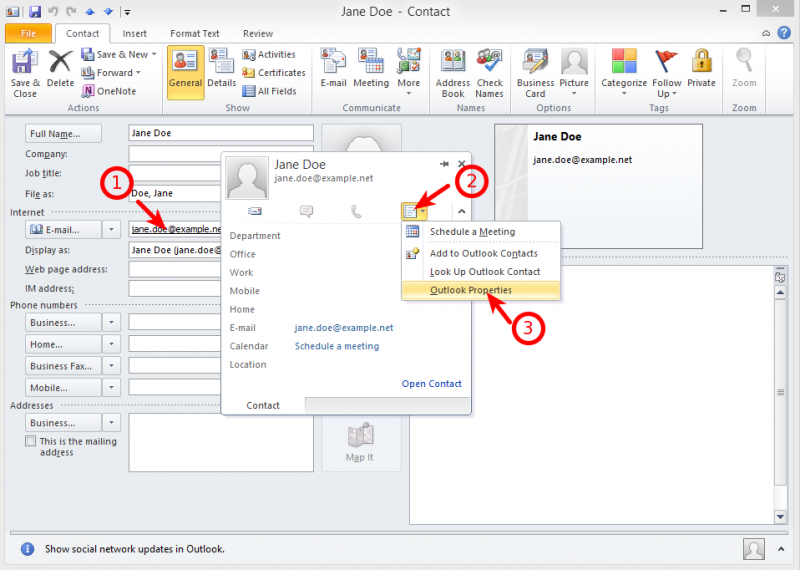This screenshot has width=800, height=570.
Task: Show All Fields view
Action: pos(269,91)
